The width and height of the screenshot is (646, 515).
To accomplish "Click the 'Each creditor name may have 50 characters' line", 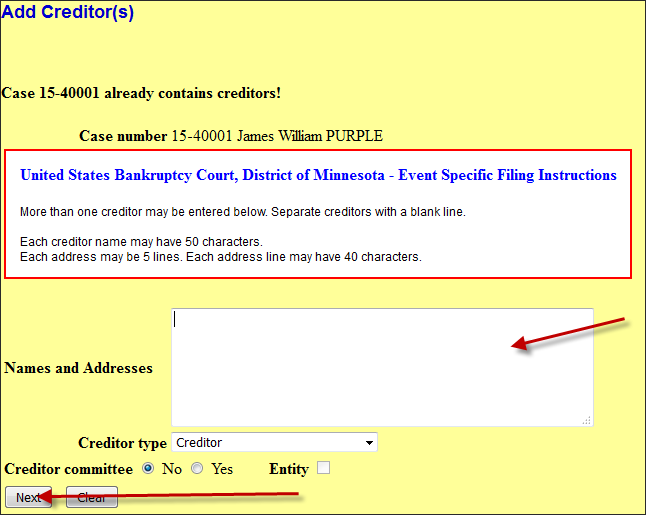I will (141, 241).
